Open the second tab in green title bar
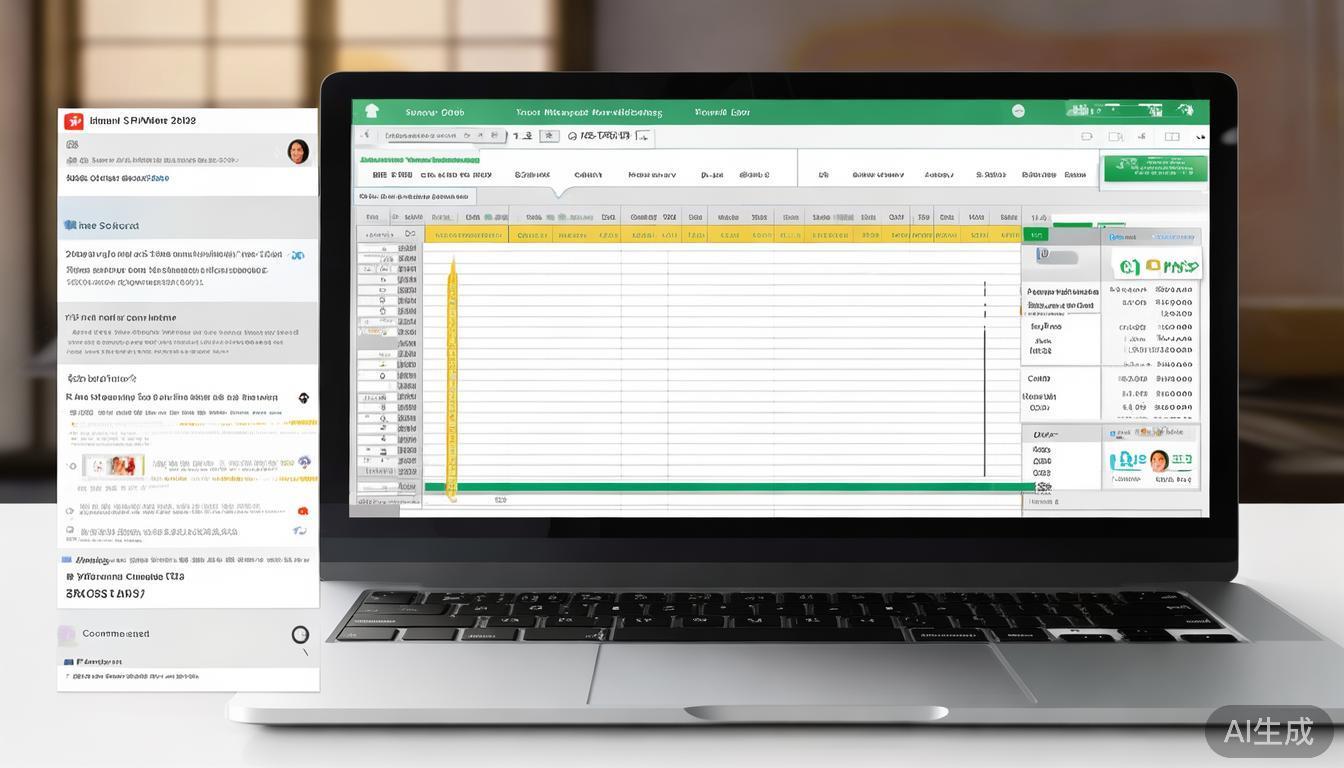The height and width of the screenshot is (768, 1344). (x=588, y=112)
